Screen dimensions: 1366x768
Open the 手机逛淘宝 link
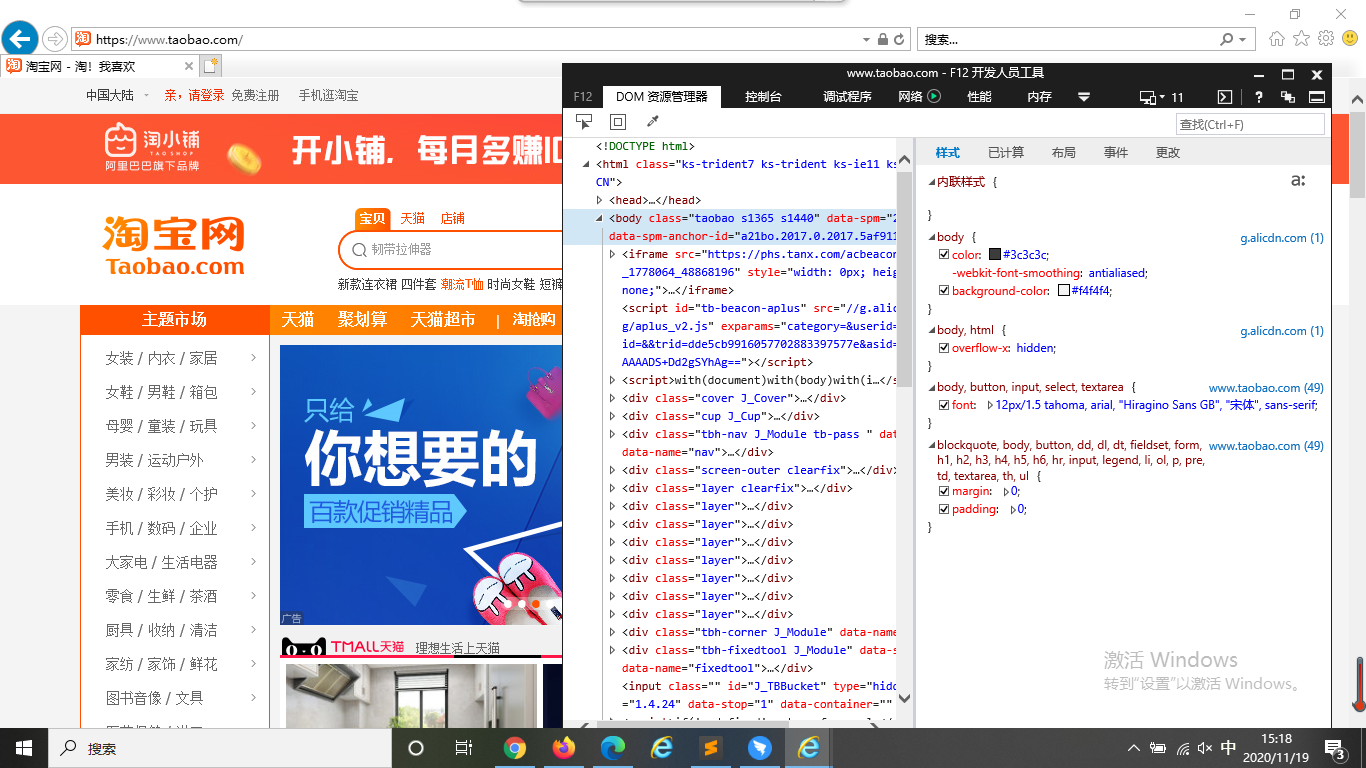328,96
